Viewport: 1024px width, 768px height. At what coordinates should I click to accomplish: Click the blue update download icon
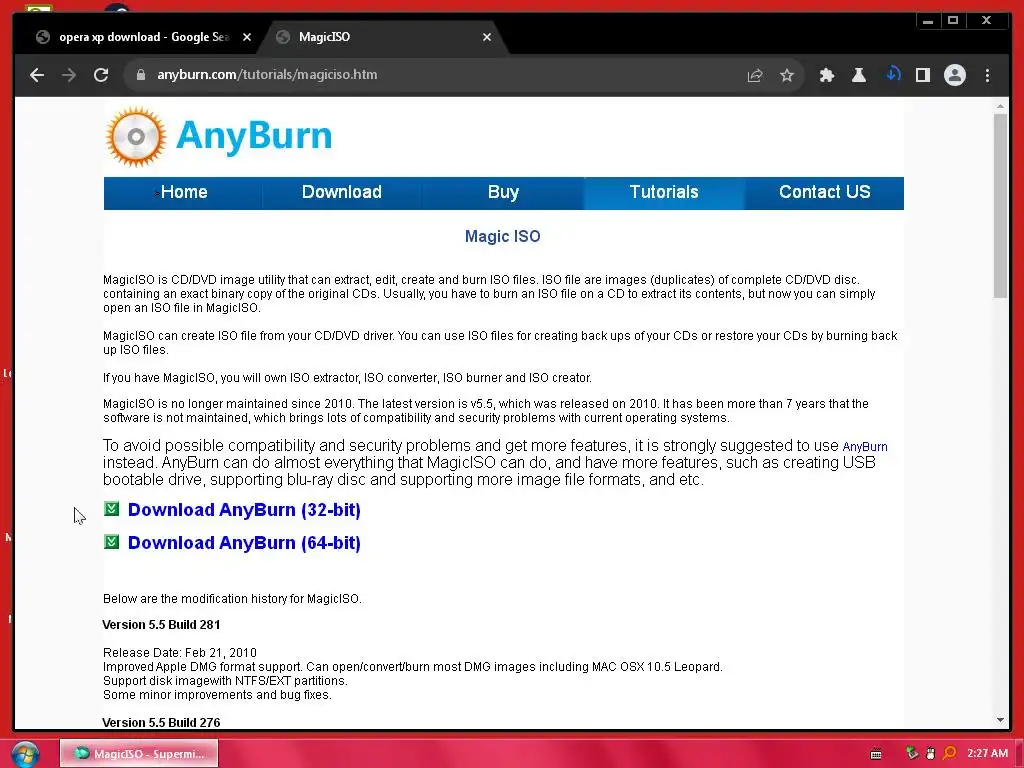pyautogui.click(x=893, y=74)
